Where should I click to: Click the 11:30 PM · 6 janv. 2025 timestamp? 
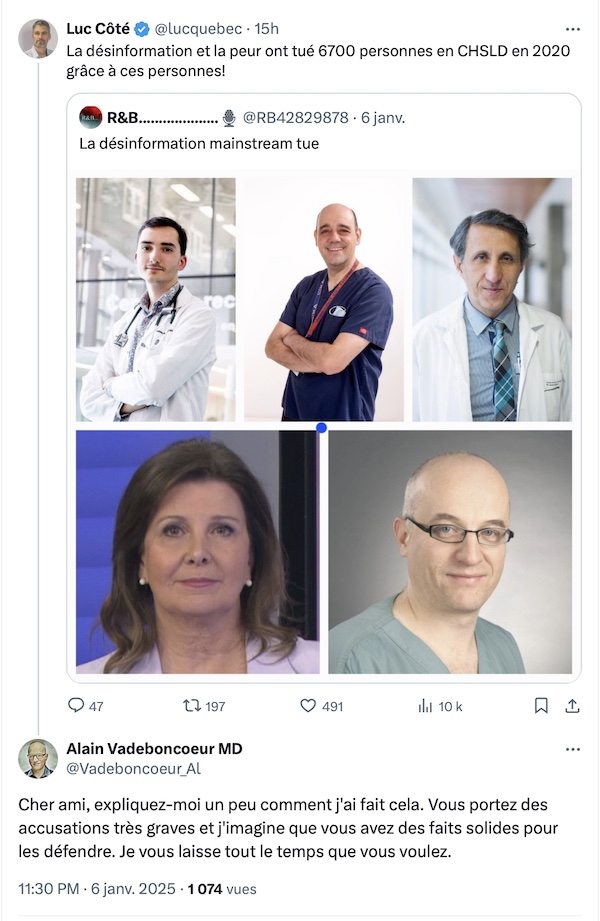(x=97, y=889)
